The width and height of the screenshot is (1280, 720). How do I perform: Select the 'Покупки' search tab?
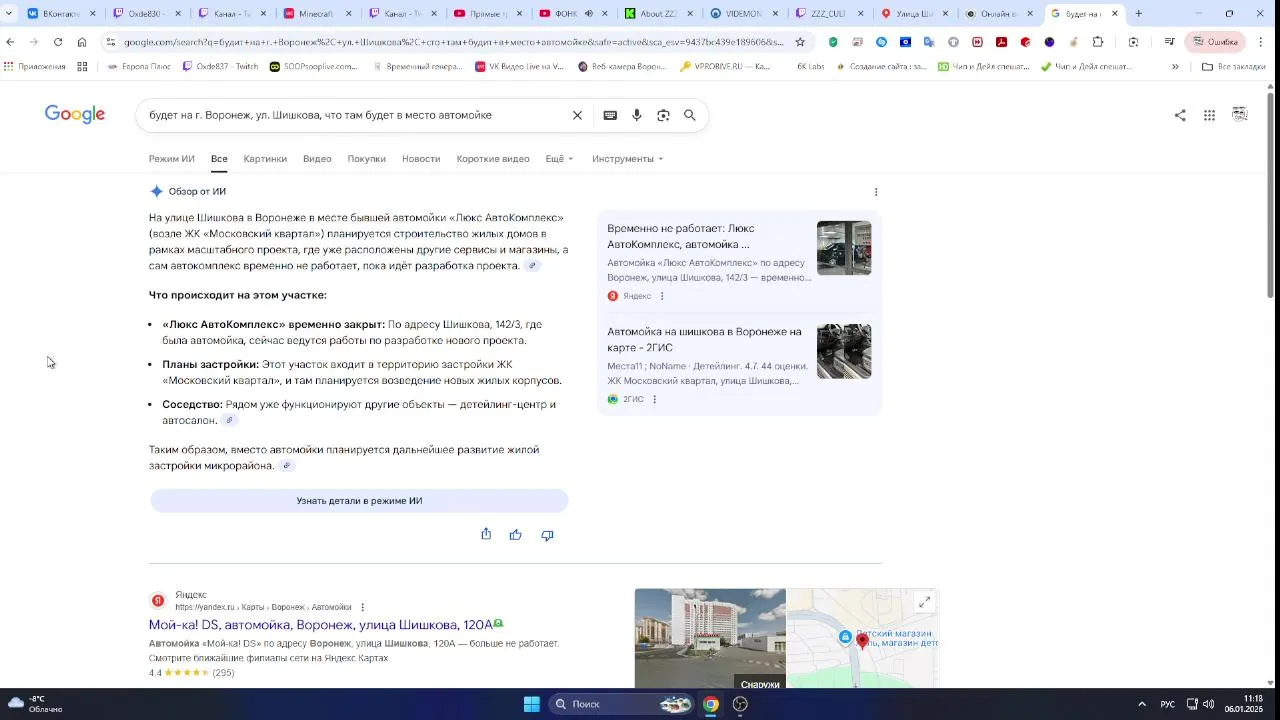tap(367, 159)
